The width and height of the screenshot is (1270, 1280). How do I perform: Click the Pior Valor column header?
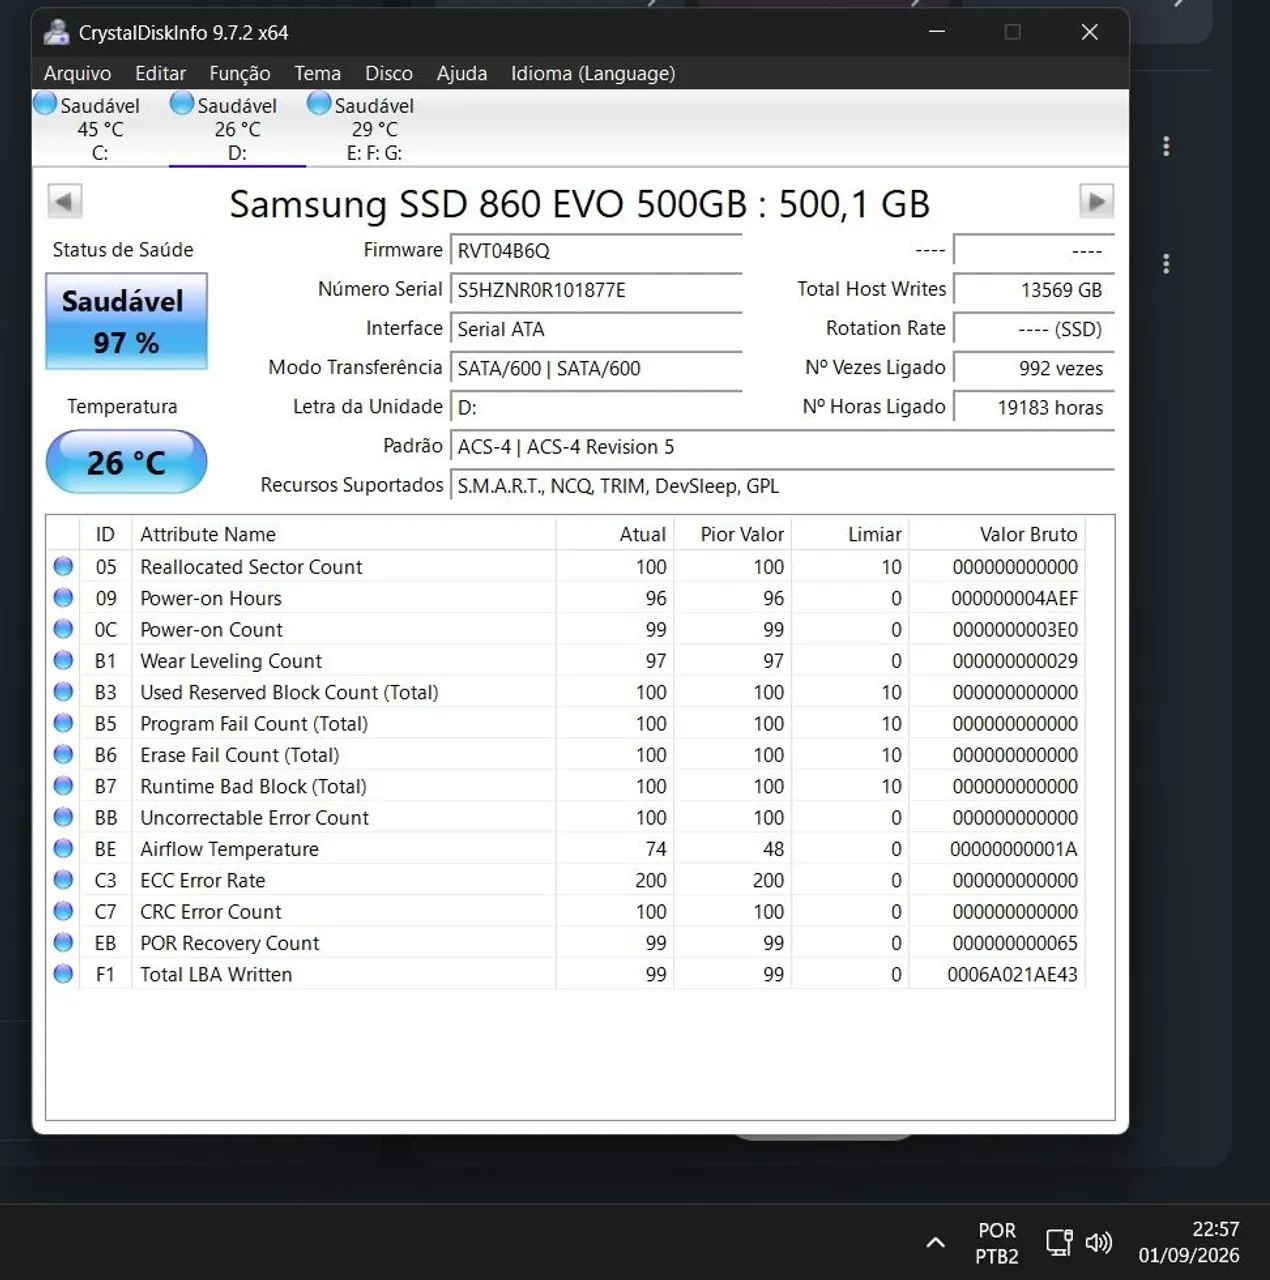click(x=733, y=534)
